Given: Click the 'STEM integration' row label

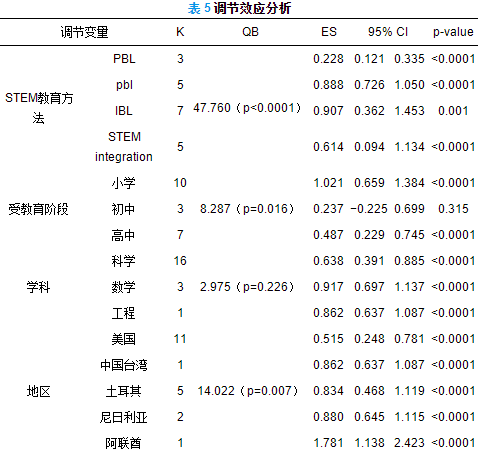Looking at the screenshot, I should pyautogui.click(x=124, y=146).
